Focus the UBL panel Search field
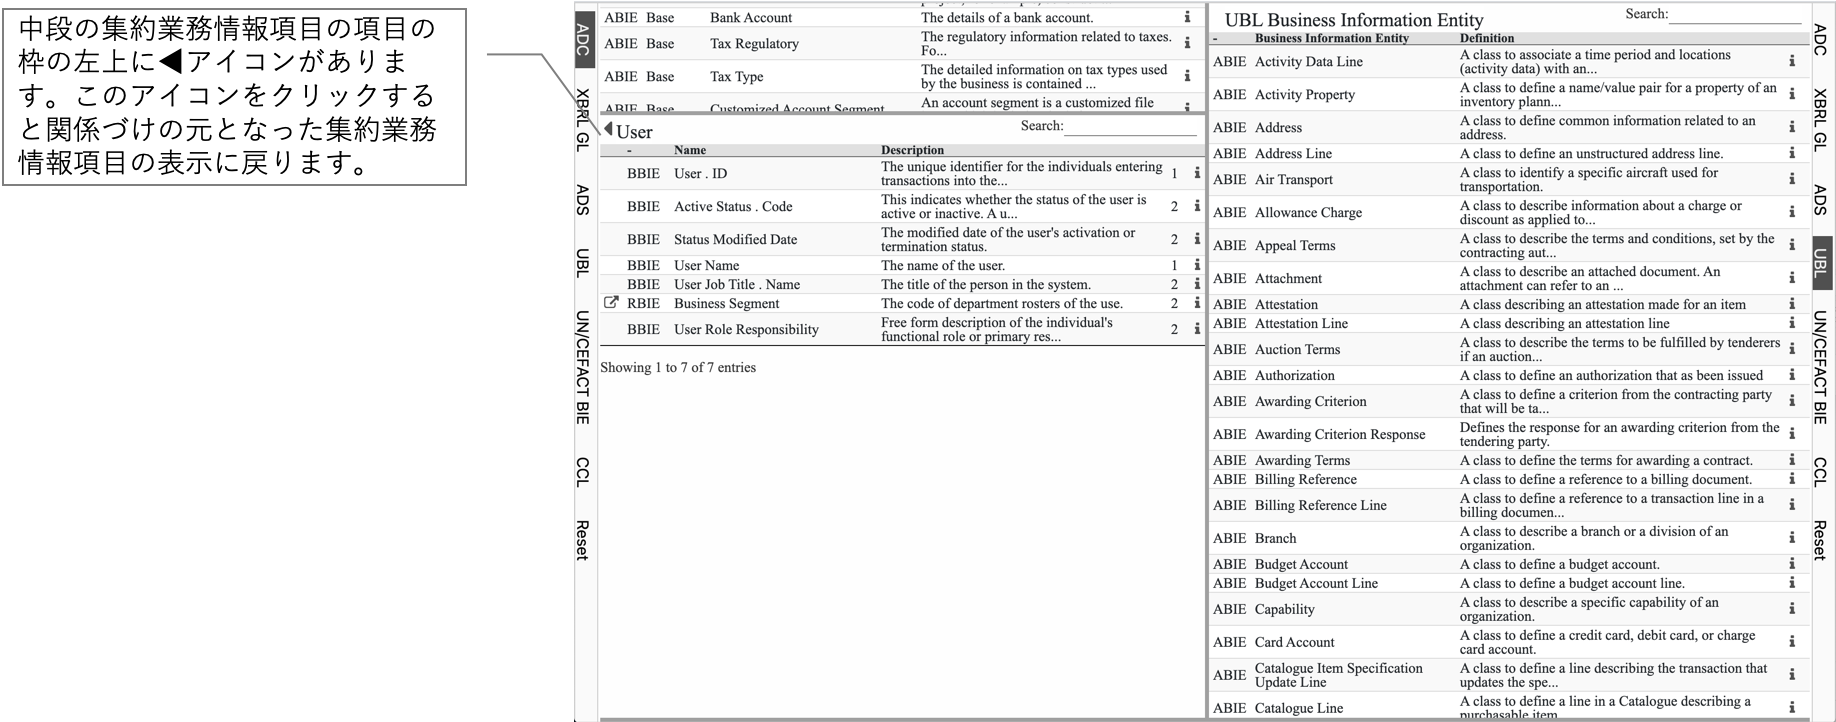Image resolution: width=1836 pixels, height=722 pixels. click(1734, 15)
